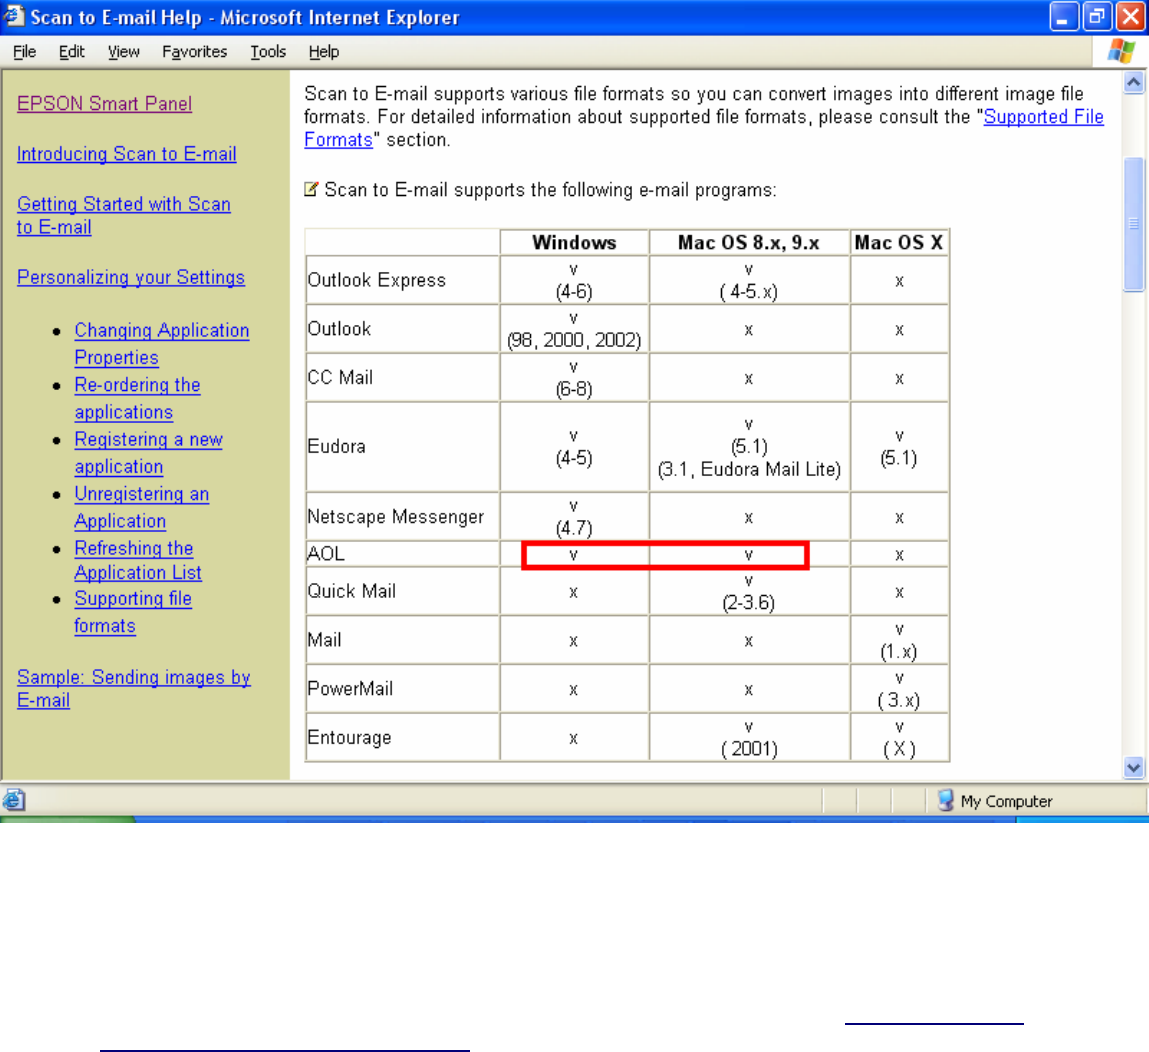
Task: Open the EPSON Smart Panel link
Action: (x=104, y=103)
